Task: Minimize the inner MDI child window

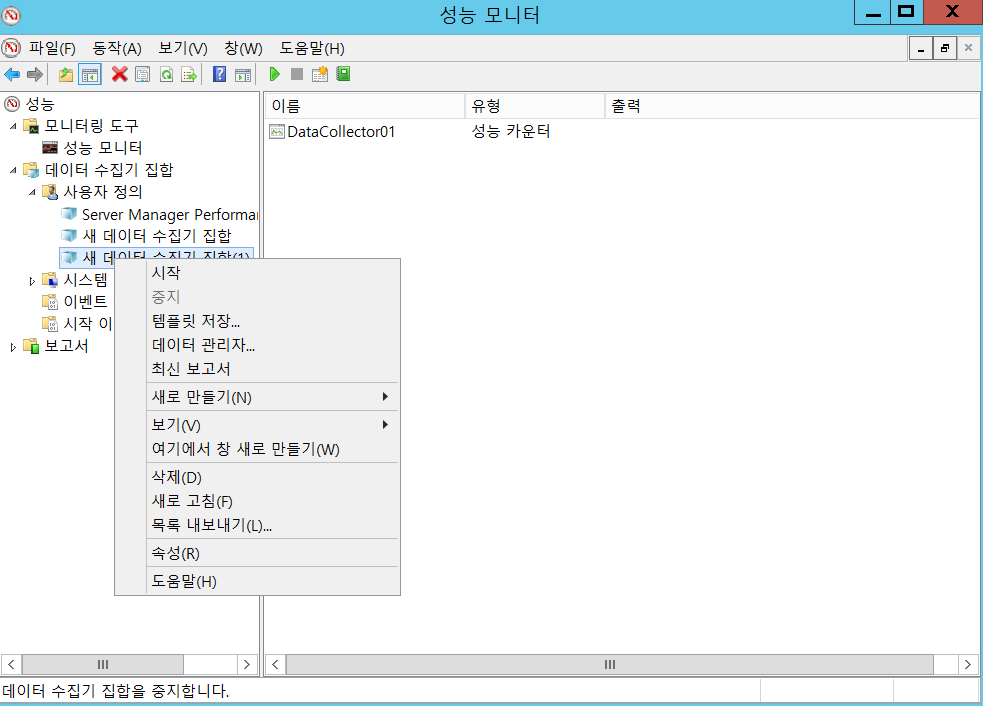Action: coord(921,48)
